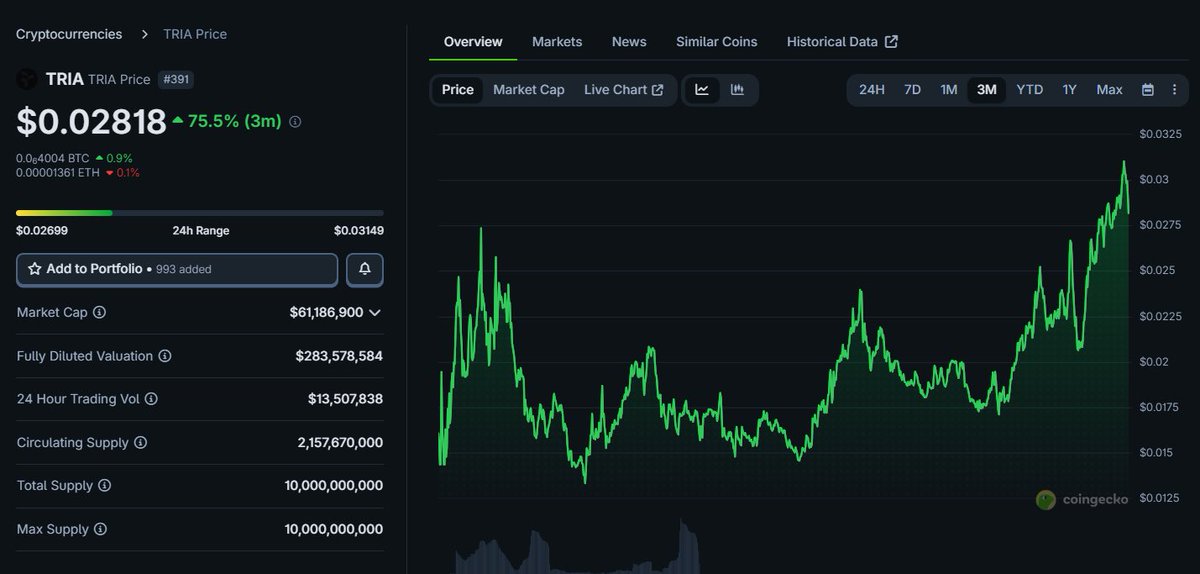Click the $13,507,838 trading volume value
1200x574 pixels.
point(345,399)
